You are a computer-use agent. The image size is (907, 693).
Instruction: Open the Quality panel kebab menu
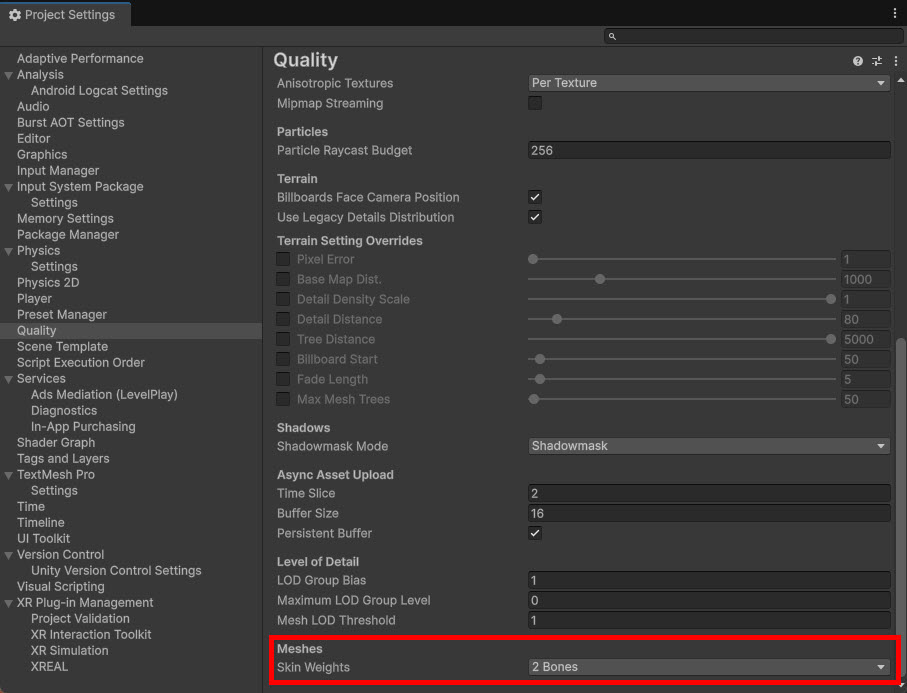(x=896, y=61)
